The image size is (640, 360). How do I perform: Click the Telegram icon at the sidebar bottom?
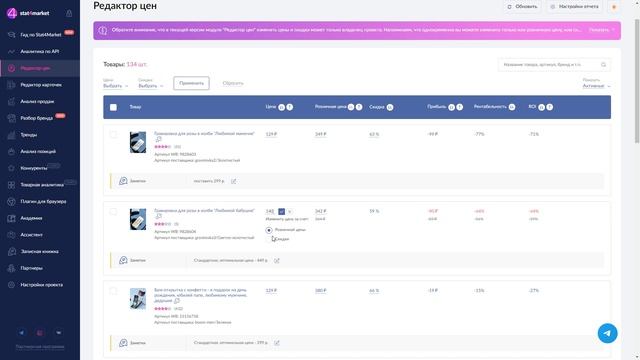[x=21, y=333]
